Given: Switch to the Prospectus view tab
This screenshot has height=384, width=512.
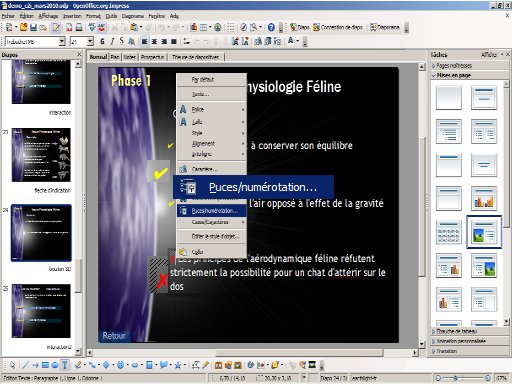Looking at the screenshot, I should (x=152, y=57).
